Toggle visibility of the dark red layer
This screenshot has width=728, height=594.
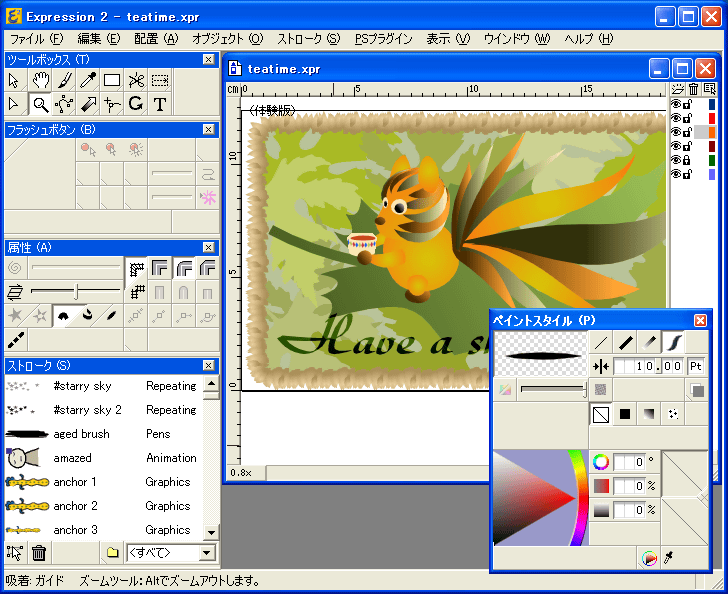(676, 146)
